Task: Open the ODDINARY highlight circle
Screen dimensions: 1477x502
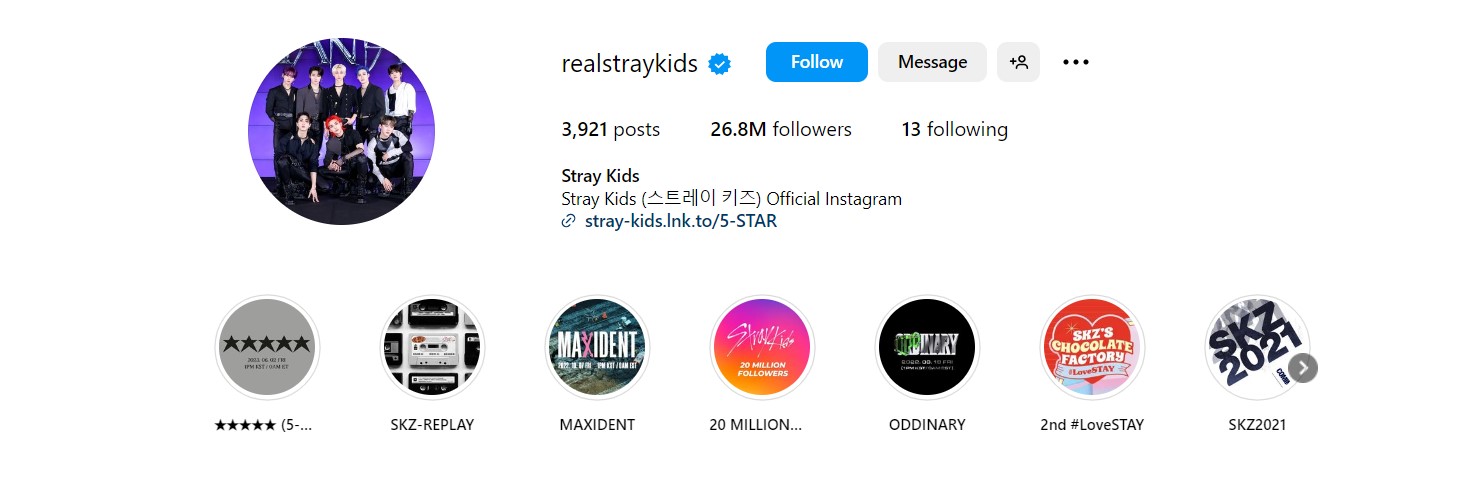Action: click(927, 347)
